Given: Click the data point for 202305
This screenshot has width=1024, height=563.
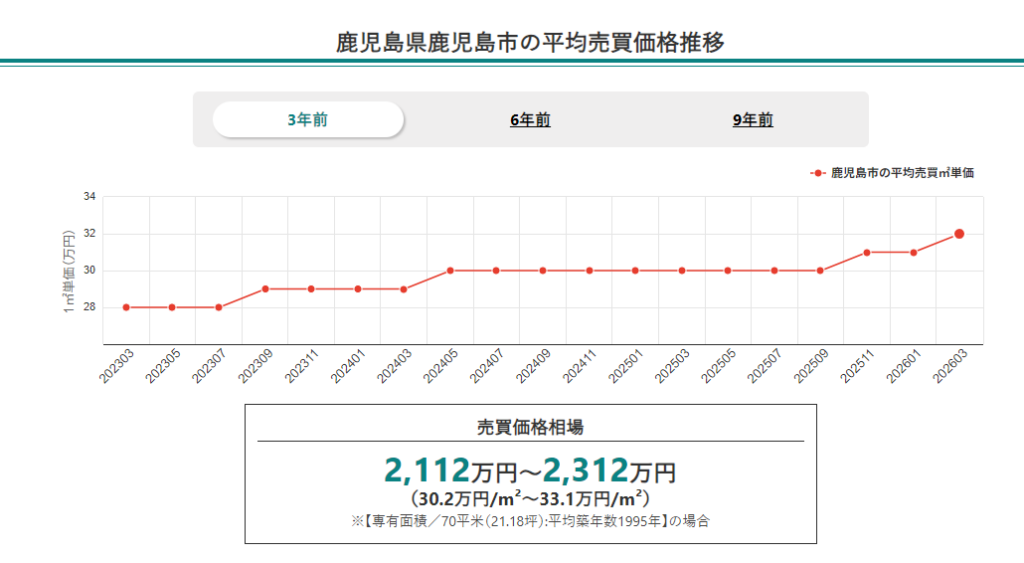Looking at the screenshot, I should coord(172,307).
